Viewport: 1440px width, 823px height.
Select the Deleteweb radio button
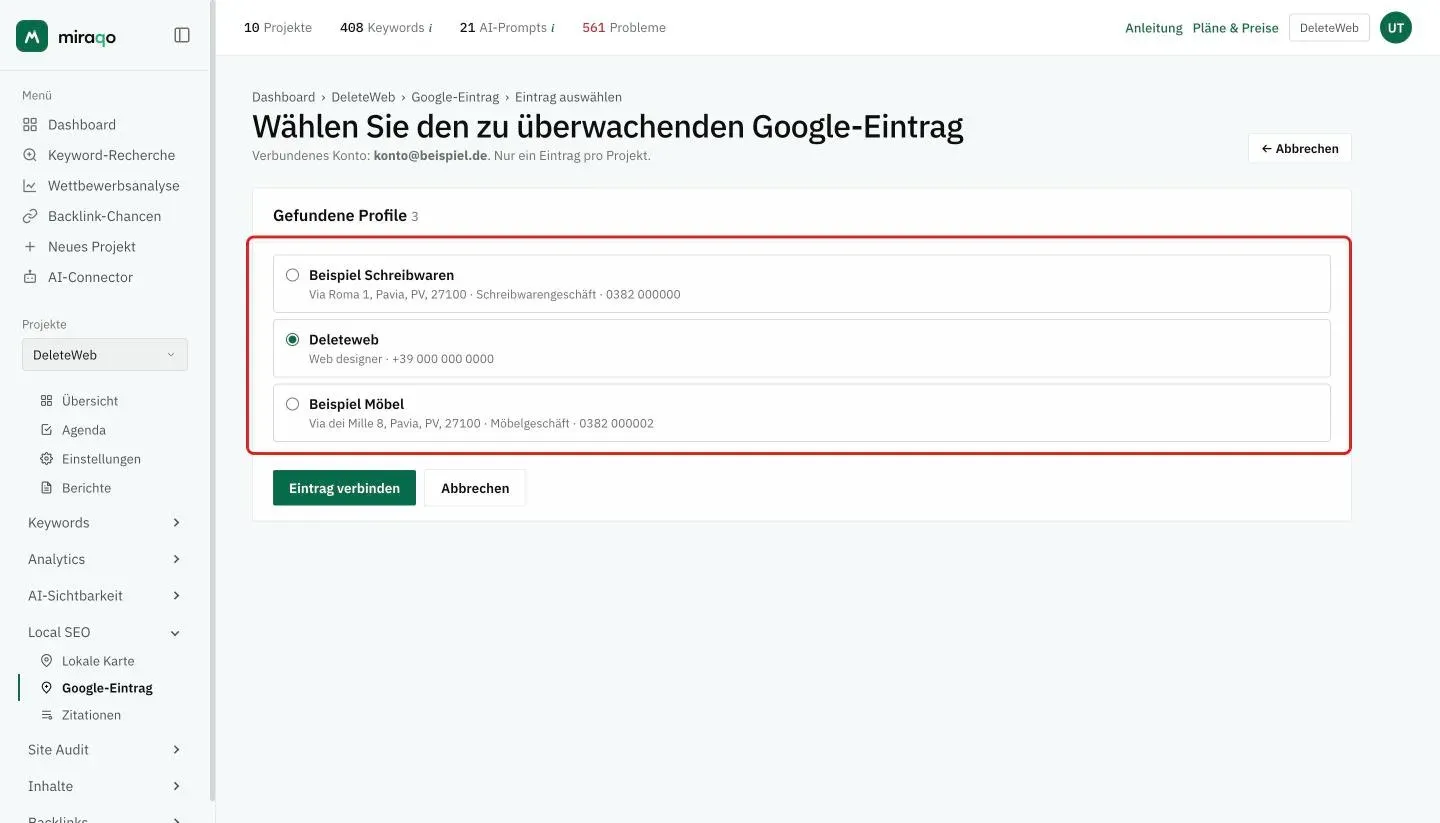point(293,340)
